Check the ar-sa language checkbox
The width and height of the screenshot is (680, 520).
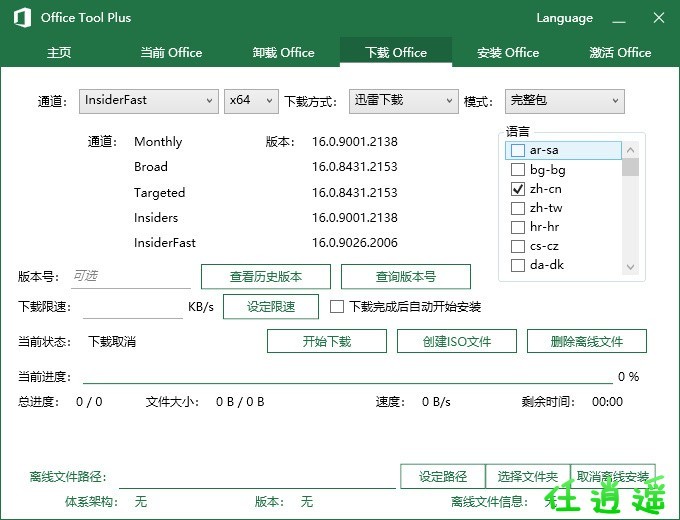518,150
